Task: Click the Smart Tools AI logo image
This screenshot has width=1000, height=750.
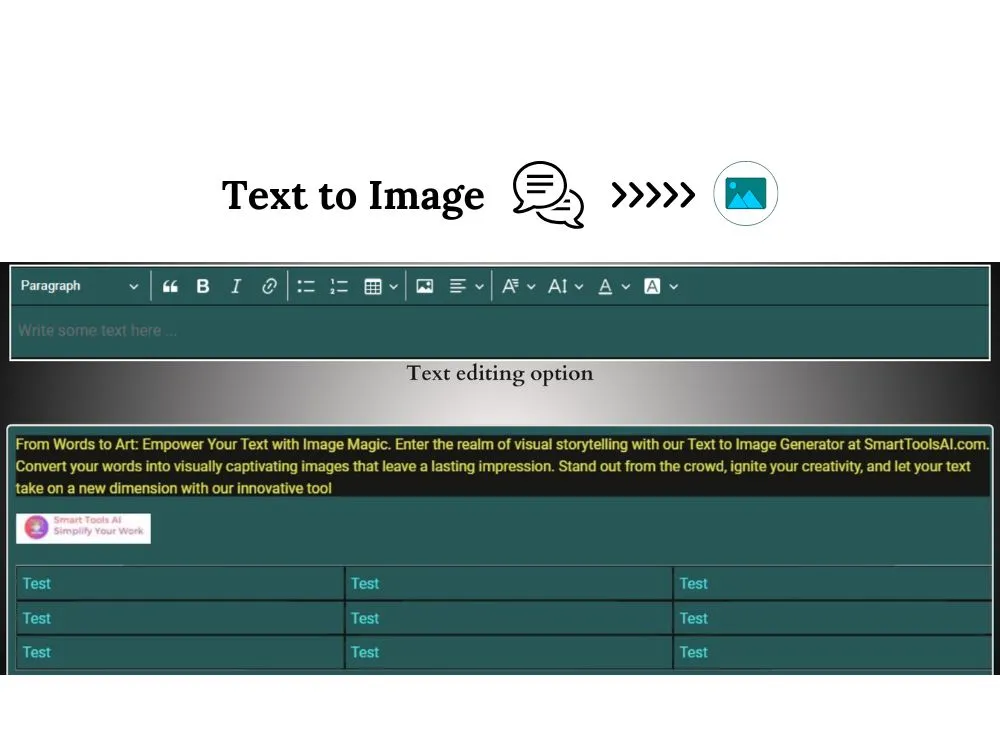Action: point(84,527)
